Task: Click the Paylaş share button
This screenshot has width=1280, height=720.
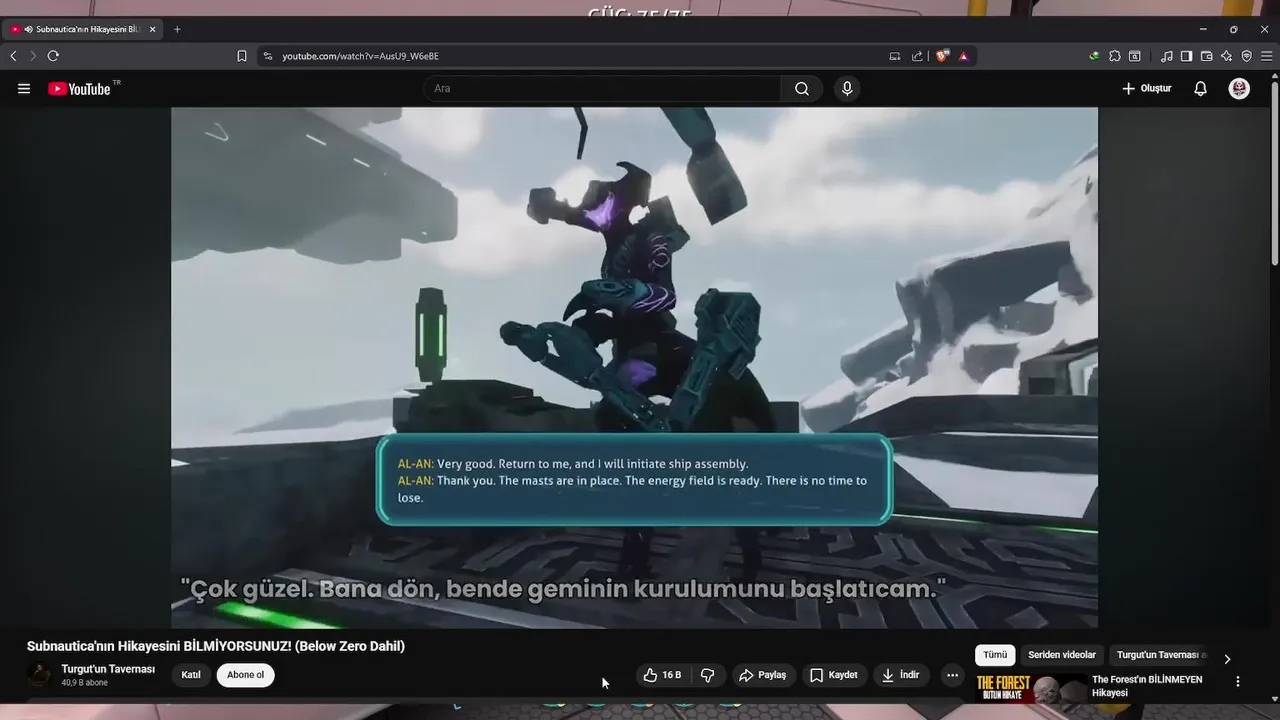Action: 763,675
